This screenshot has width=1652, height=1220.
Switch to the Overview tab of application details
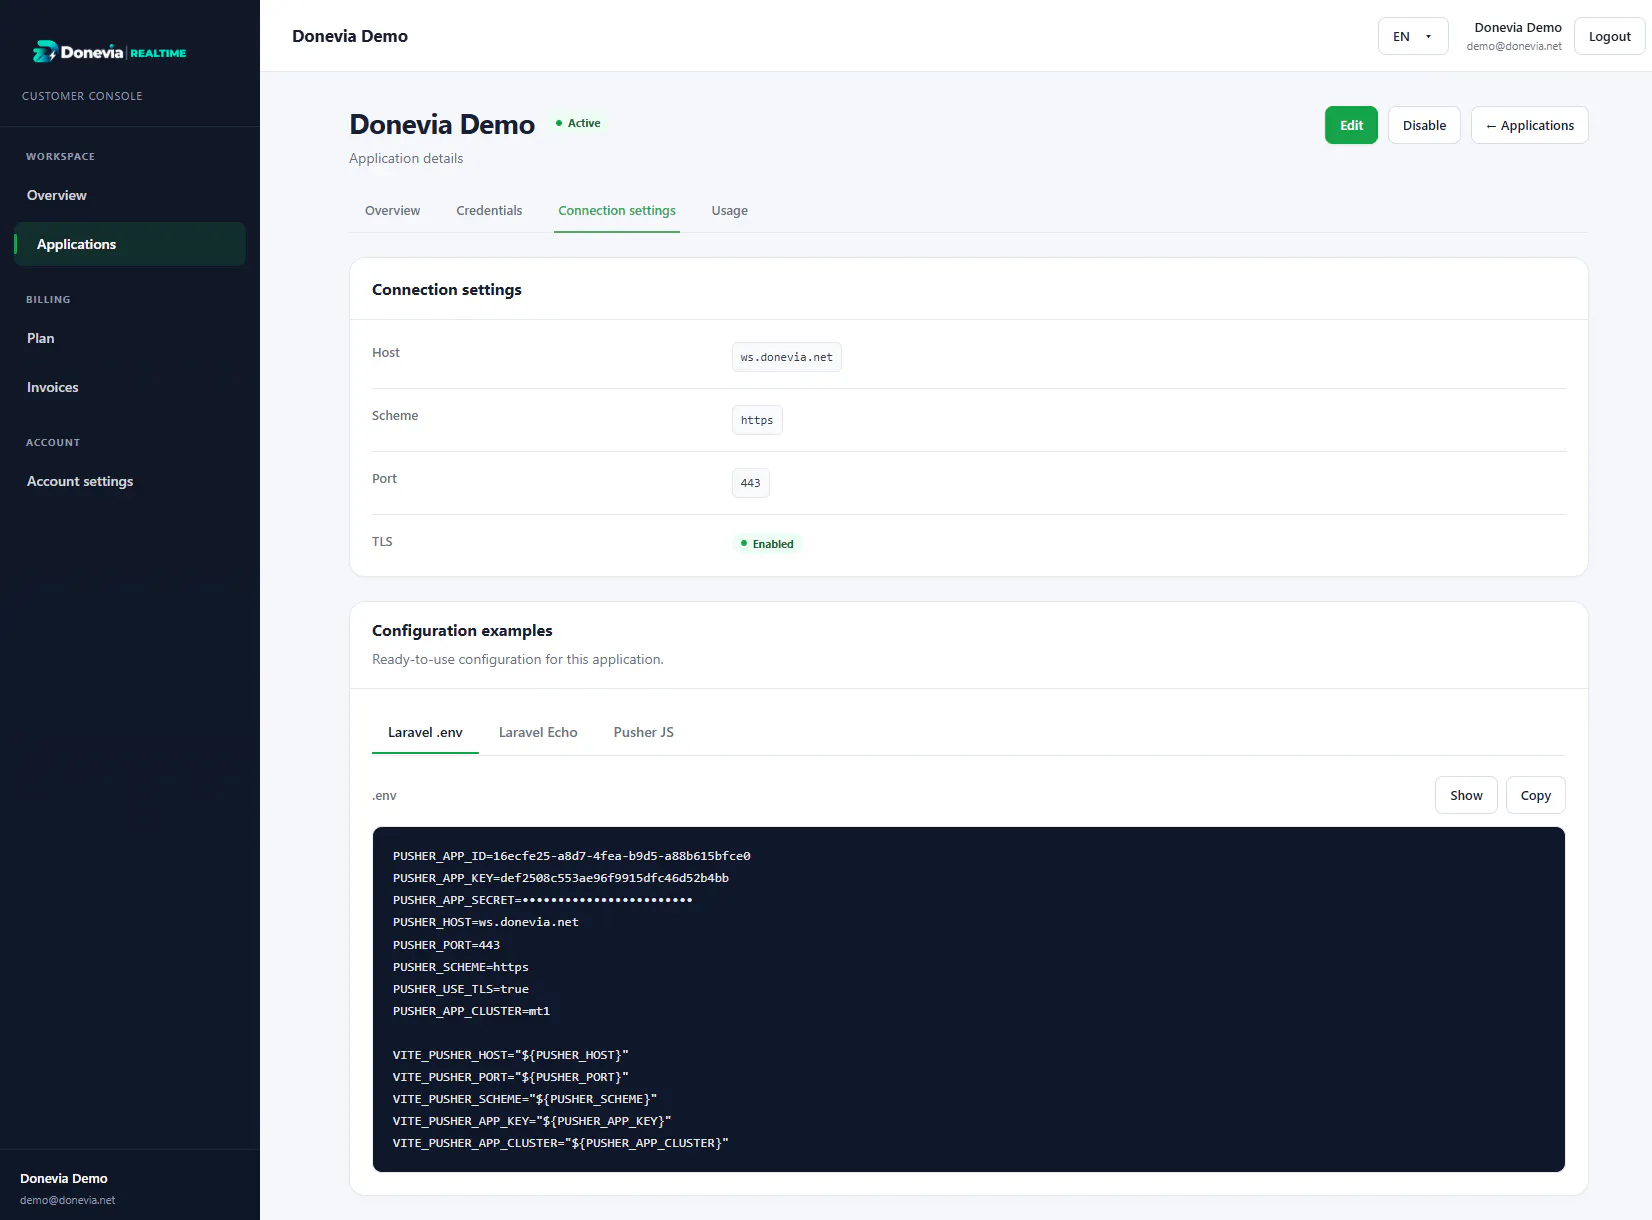pyautogui.click(x=392, y=210)
